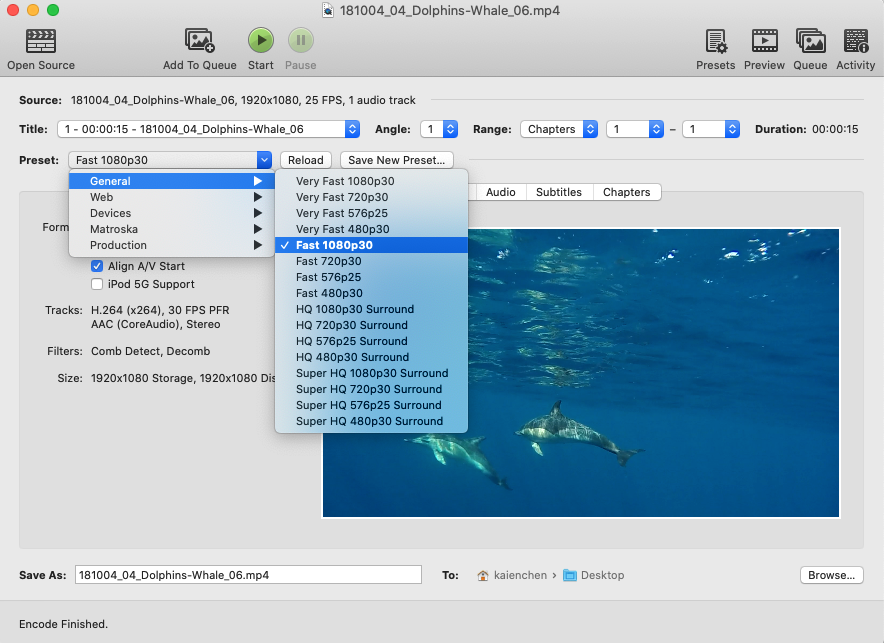Open the Range Chapters dropdown

coord(559,129)
